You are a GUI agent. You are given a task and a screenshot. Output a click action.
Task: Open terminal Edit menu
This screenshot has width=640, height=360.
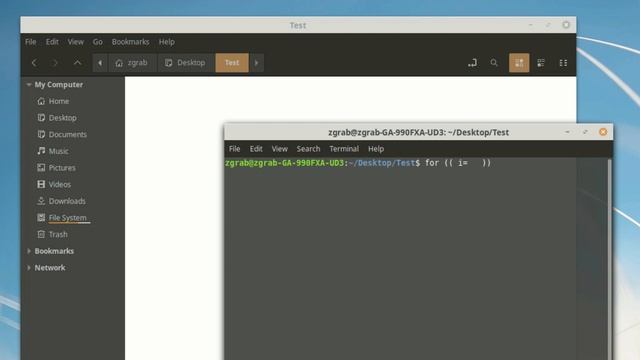(x=256, y=149)
